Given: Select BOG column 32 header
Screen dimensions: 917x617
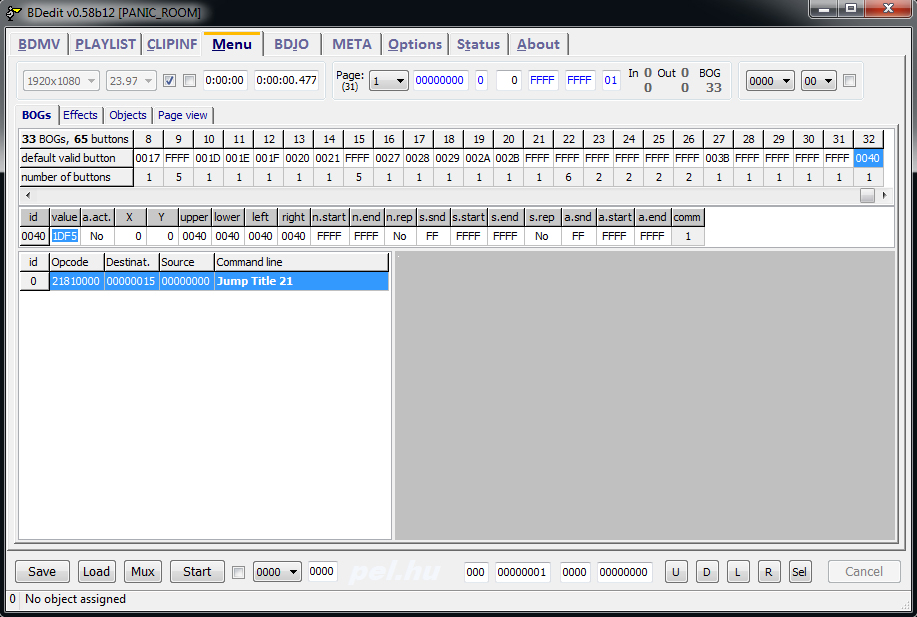Looking at the screenshot, I should (x=868, y=139).
